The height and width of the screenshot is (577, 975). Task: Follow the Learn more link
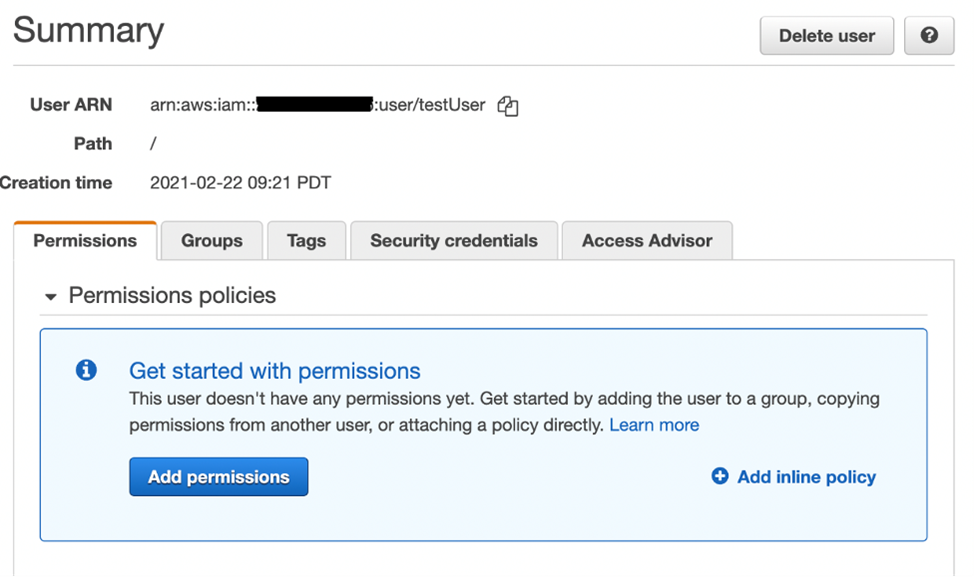click(x=654, y=425)
